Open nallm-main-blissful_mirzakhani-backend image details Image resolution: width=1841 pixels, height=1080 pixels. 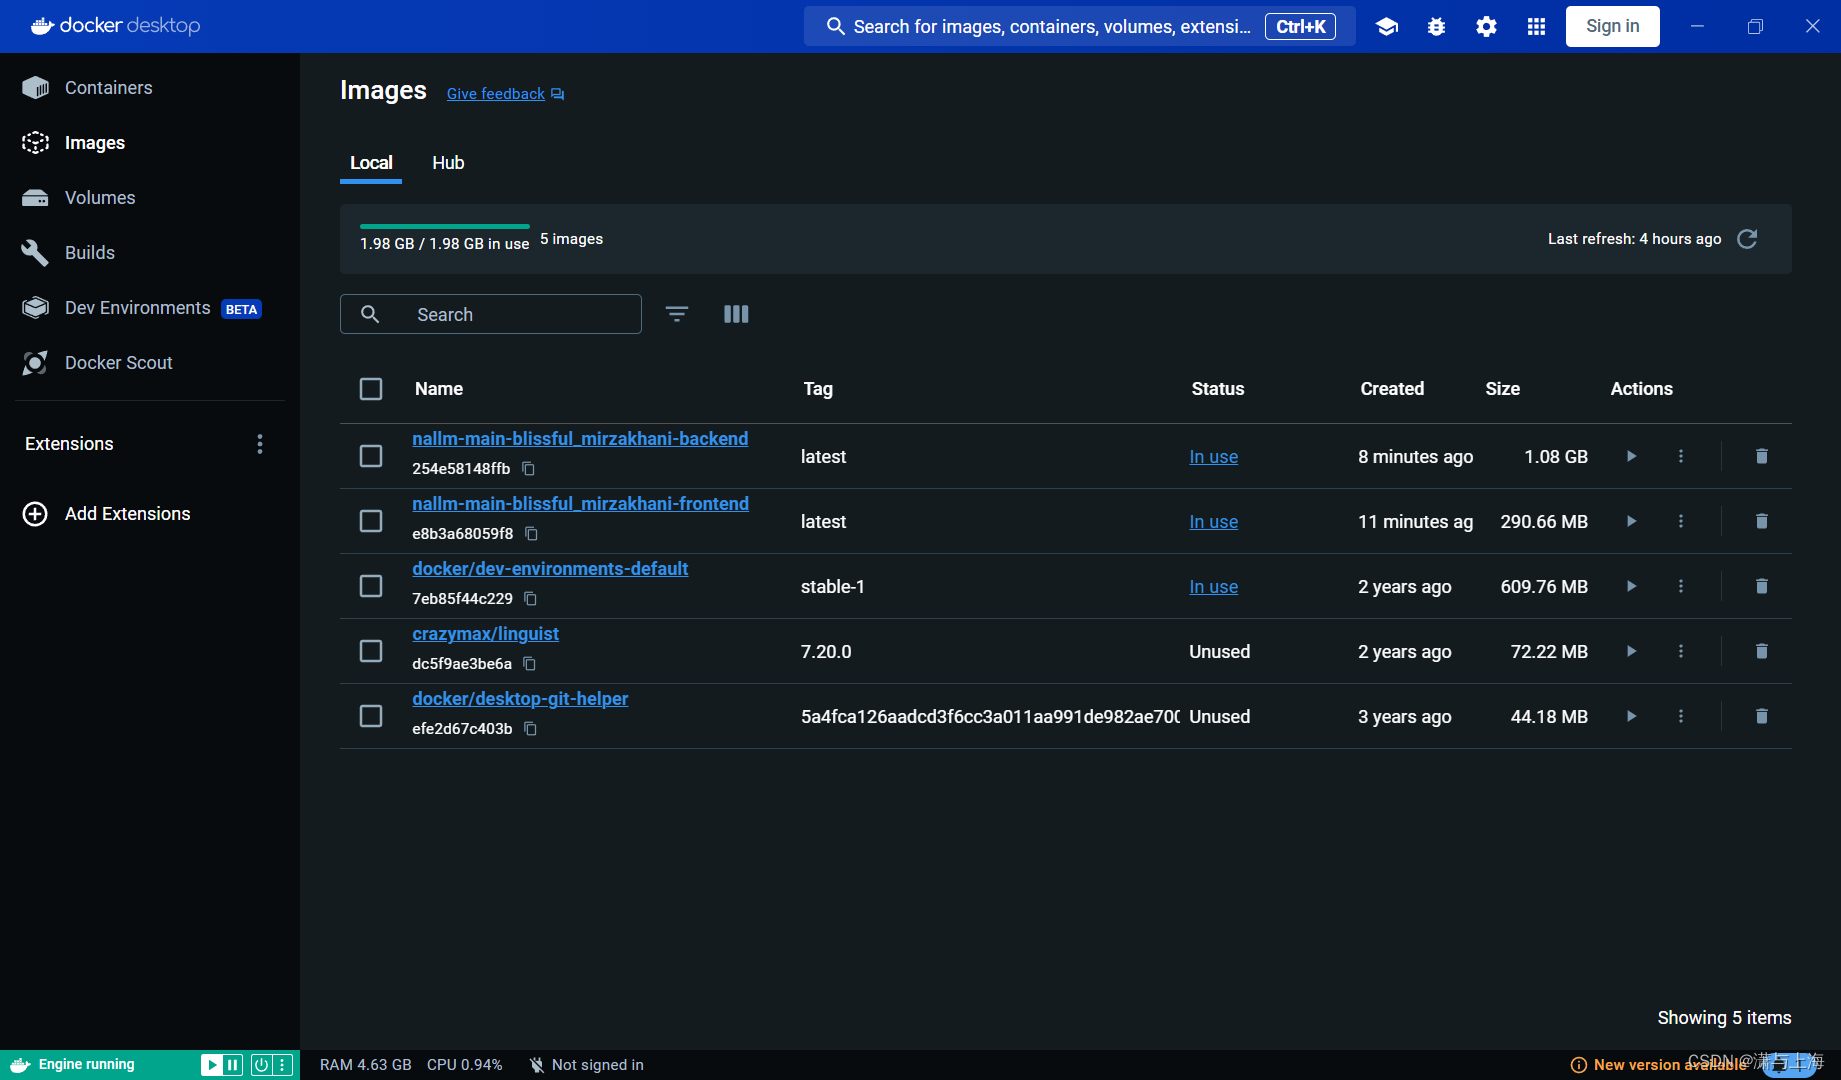(x=580, y=439)
